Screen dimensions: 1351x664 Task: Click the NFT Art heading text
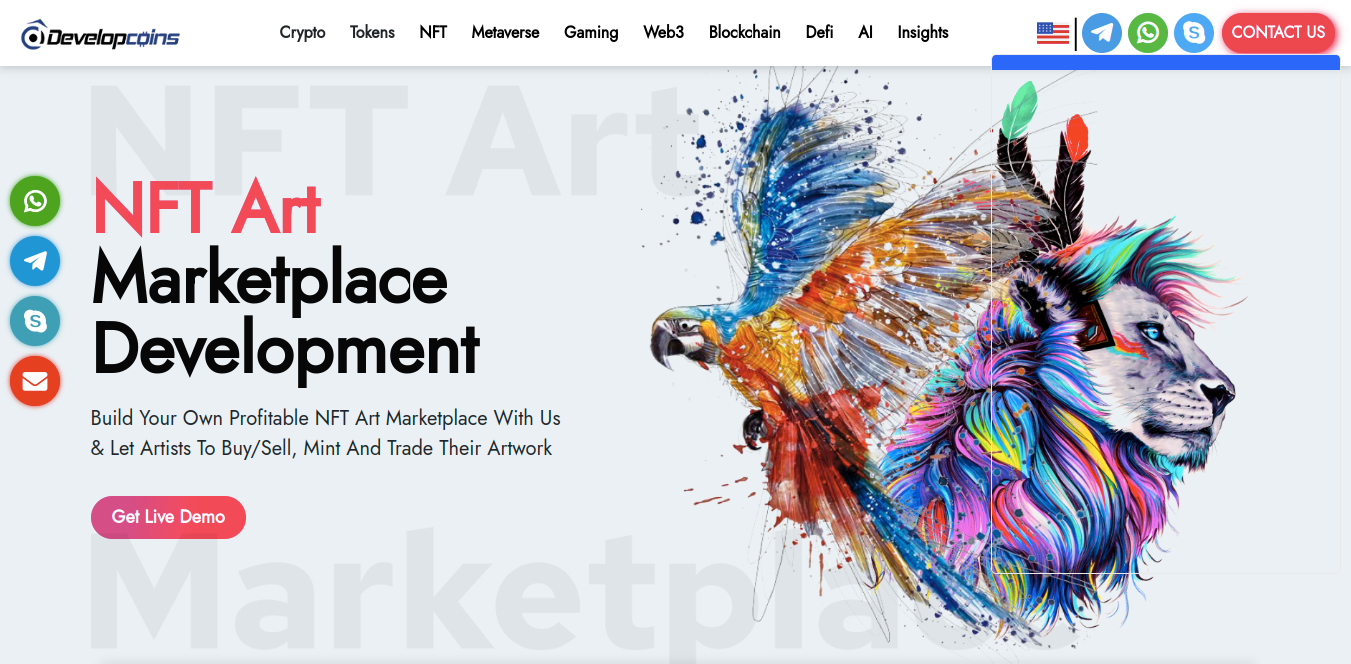[x=206, y=208]
